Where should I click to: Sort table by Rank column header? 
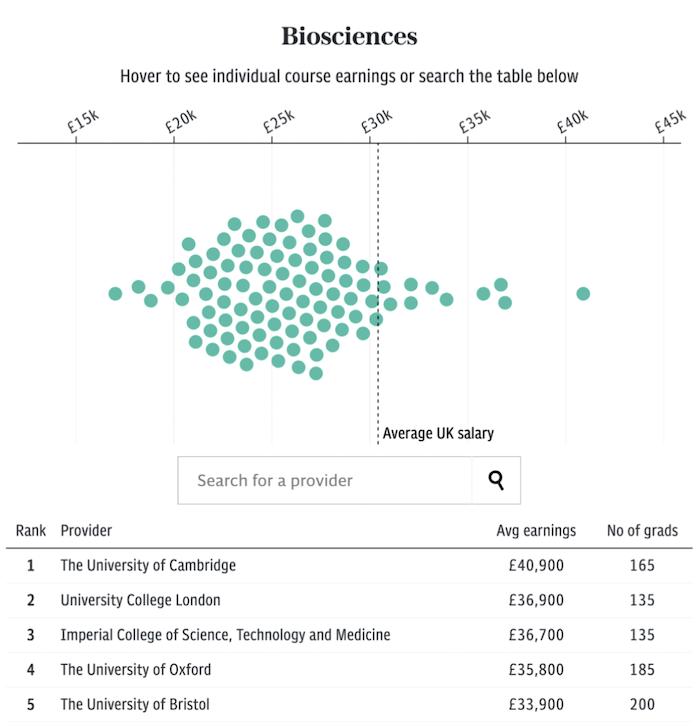coord(31,530)
